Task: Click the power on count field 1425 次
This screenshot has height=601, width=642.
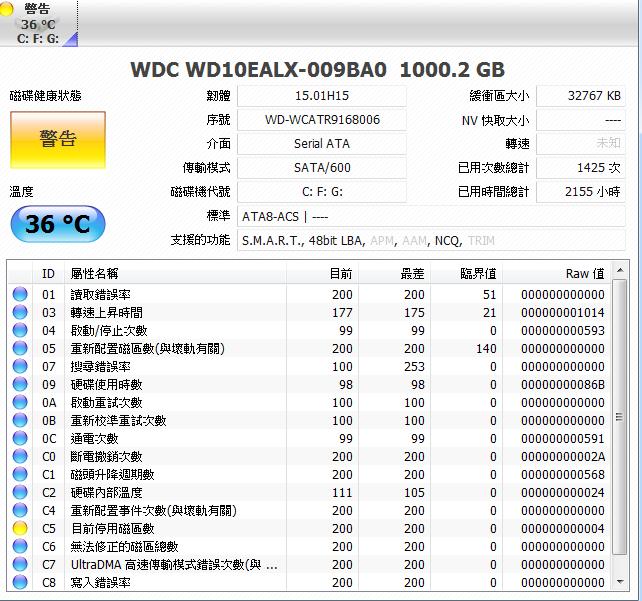Action: pyautogui.click(x=581, y=168)
